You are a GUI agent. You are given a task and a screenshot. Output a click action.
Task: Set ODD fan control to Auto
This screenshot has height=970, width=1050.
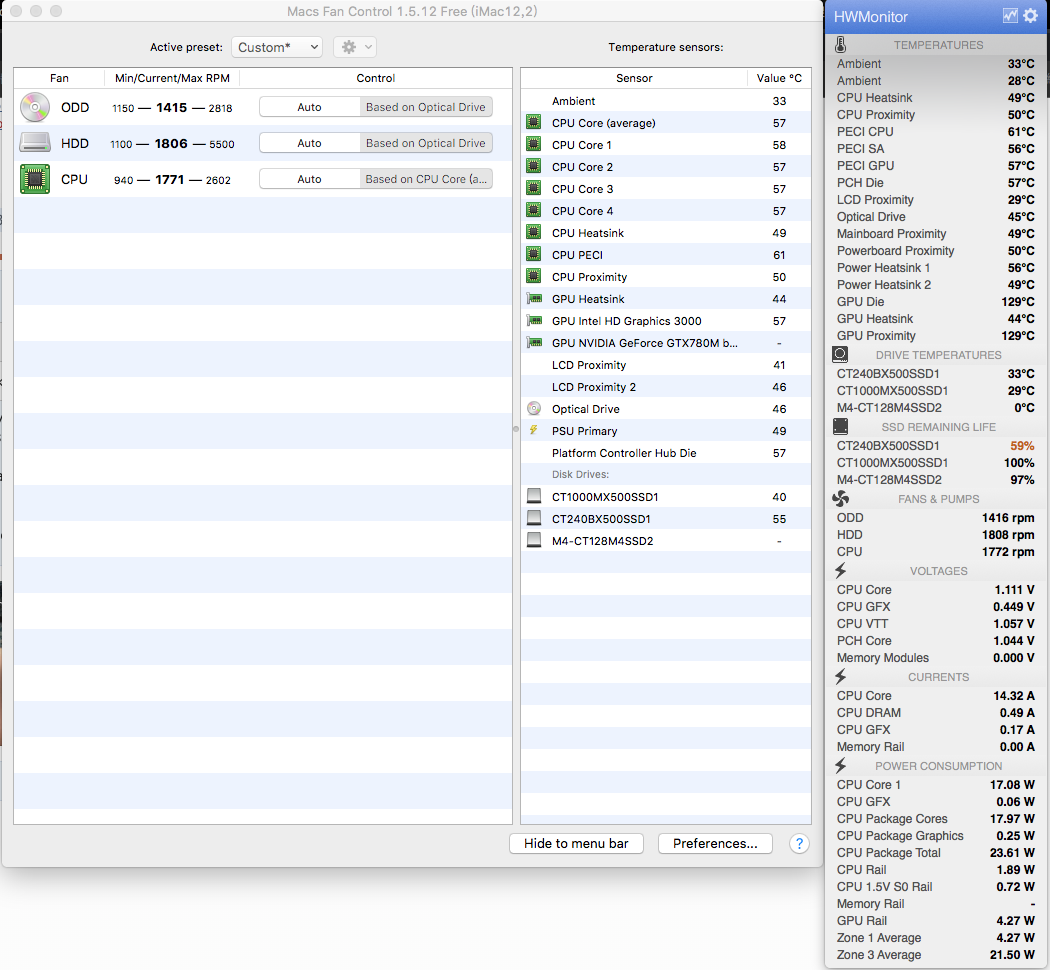309,107
